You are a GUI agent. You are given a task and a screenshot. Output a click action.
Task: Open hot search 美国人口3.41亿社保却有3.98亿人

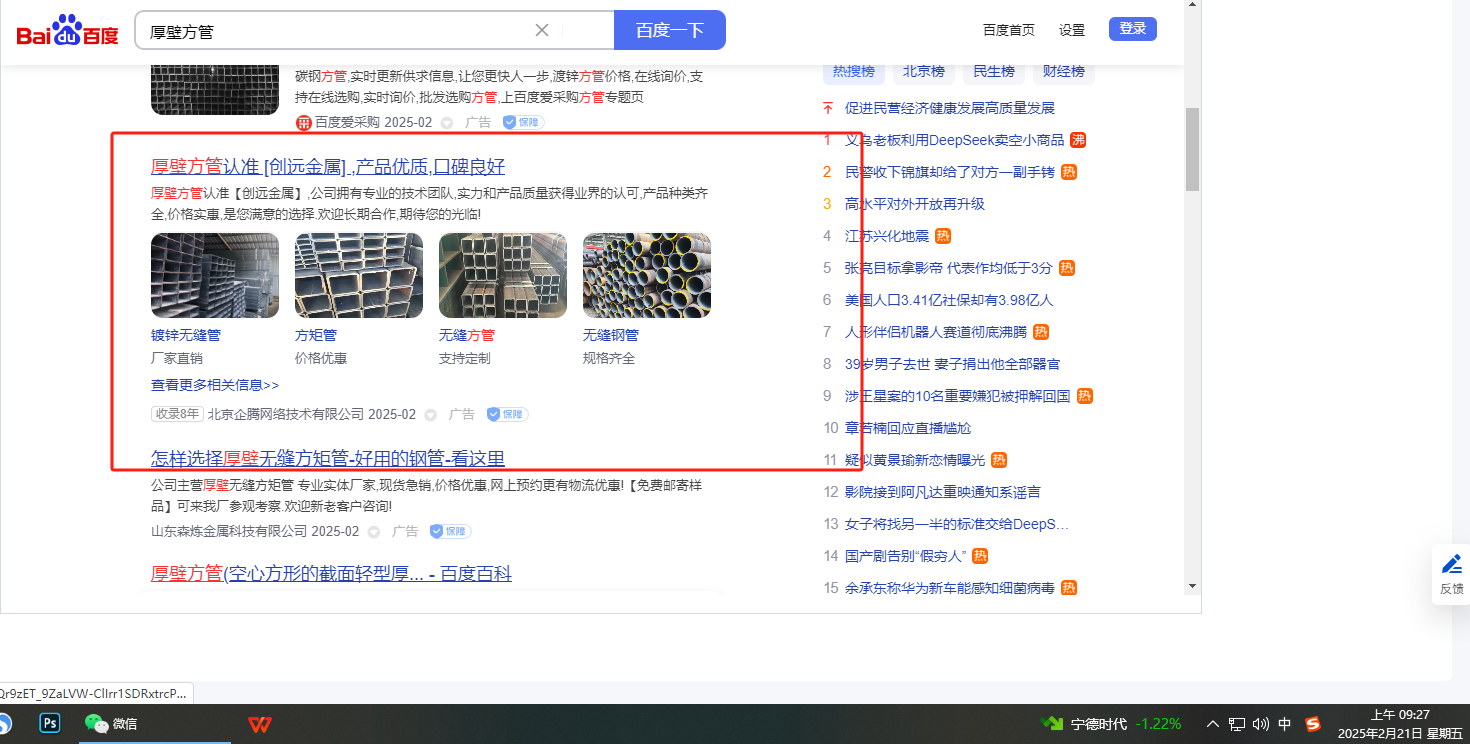[949, 300]
